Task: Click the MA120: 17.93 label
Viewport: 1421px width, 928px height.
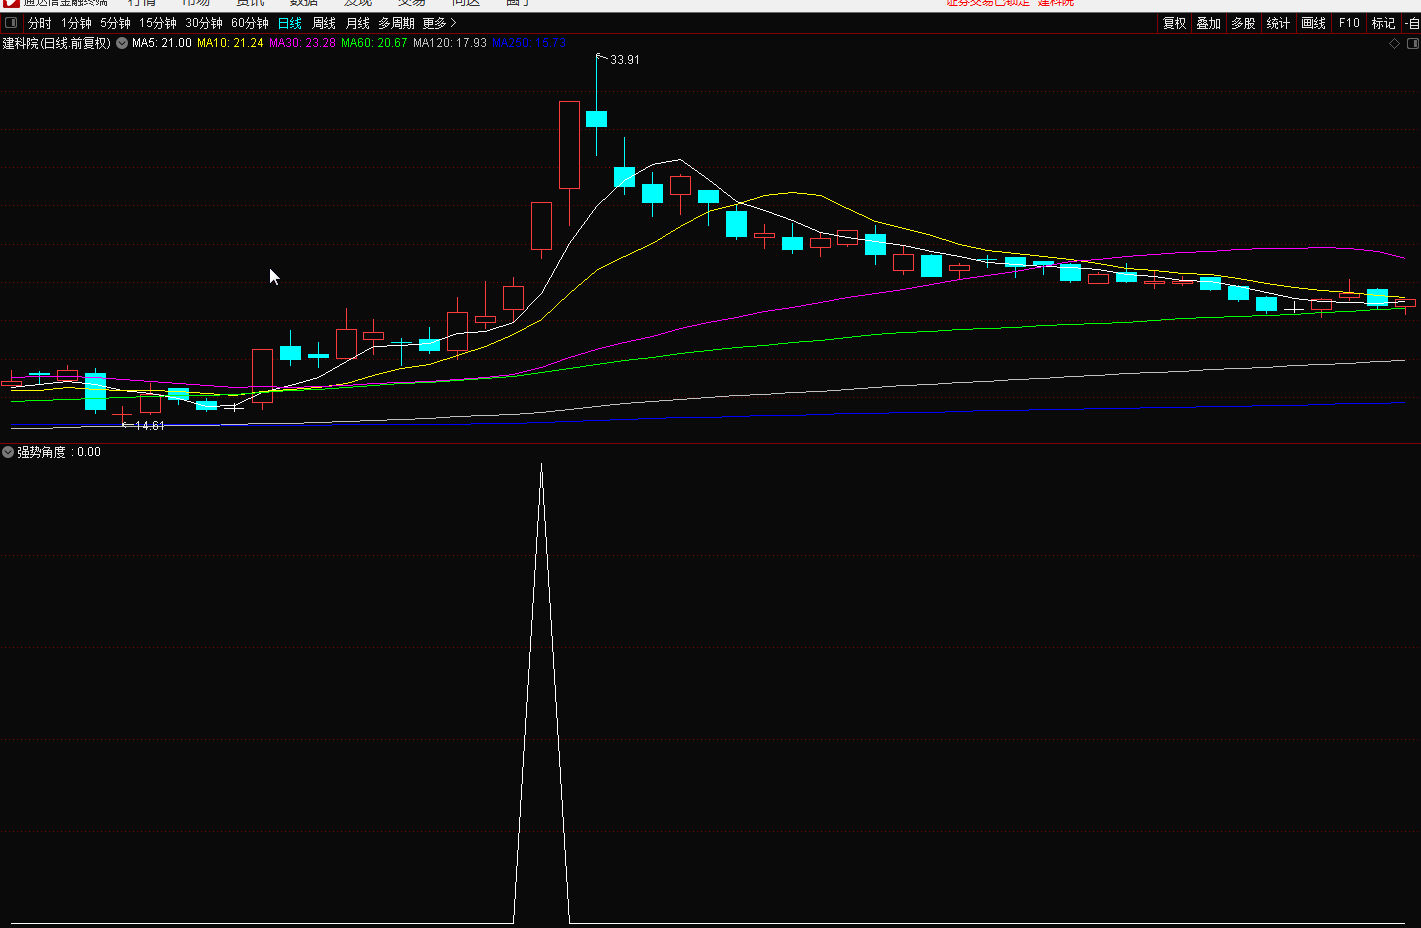Action: pyautogui.click(x=450, y=43)
